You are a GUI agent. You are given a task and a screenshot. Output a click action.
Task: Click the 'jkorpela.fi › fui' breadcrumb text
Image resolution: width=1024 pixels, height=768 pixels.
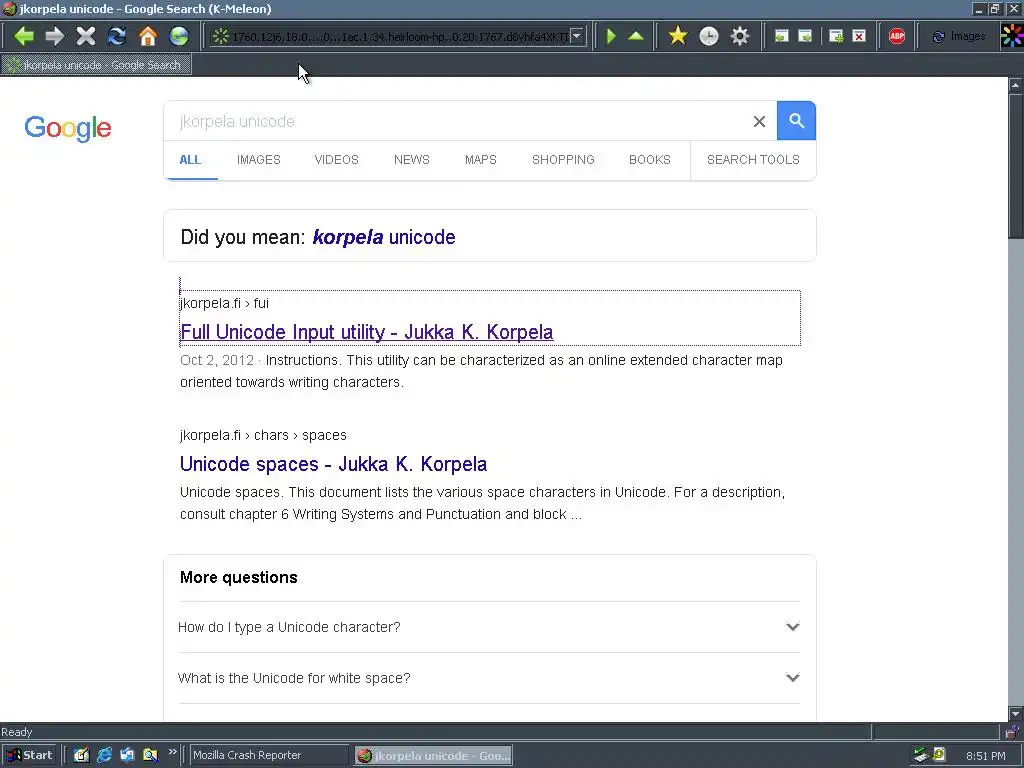[x=224, y=303]
